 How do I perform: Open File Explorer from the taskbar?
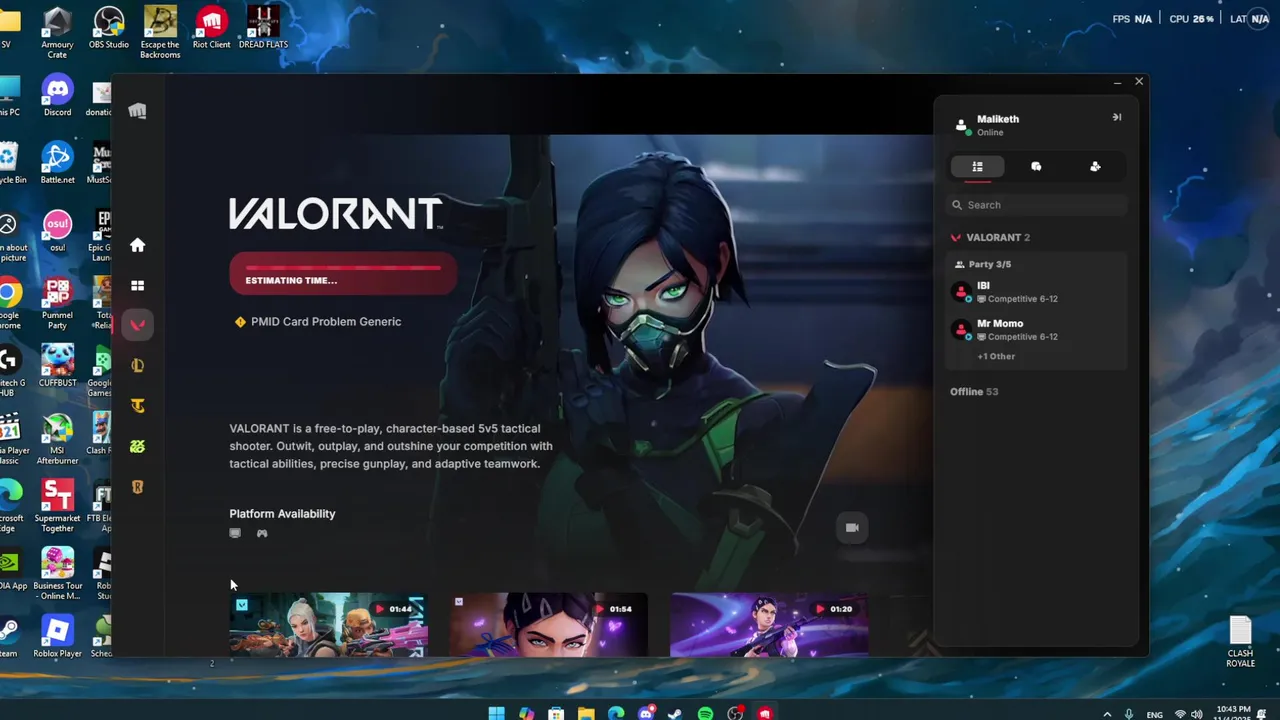tap(586, 713)
